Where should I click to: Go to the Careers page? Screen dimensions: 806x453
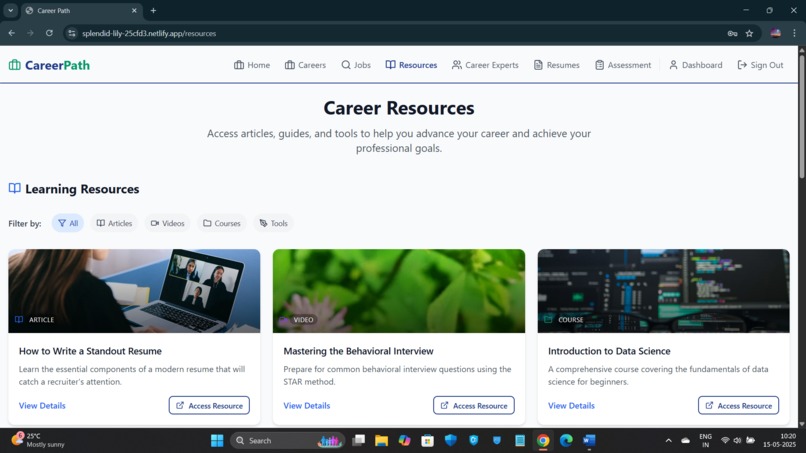305,65
